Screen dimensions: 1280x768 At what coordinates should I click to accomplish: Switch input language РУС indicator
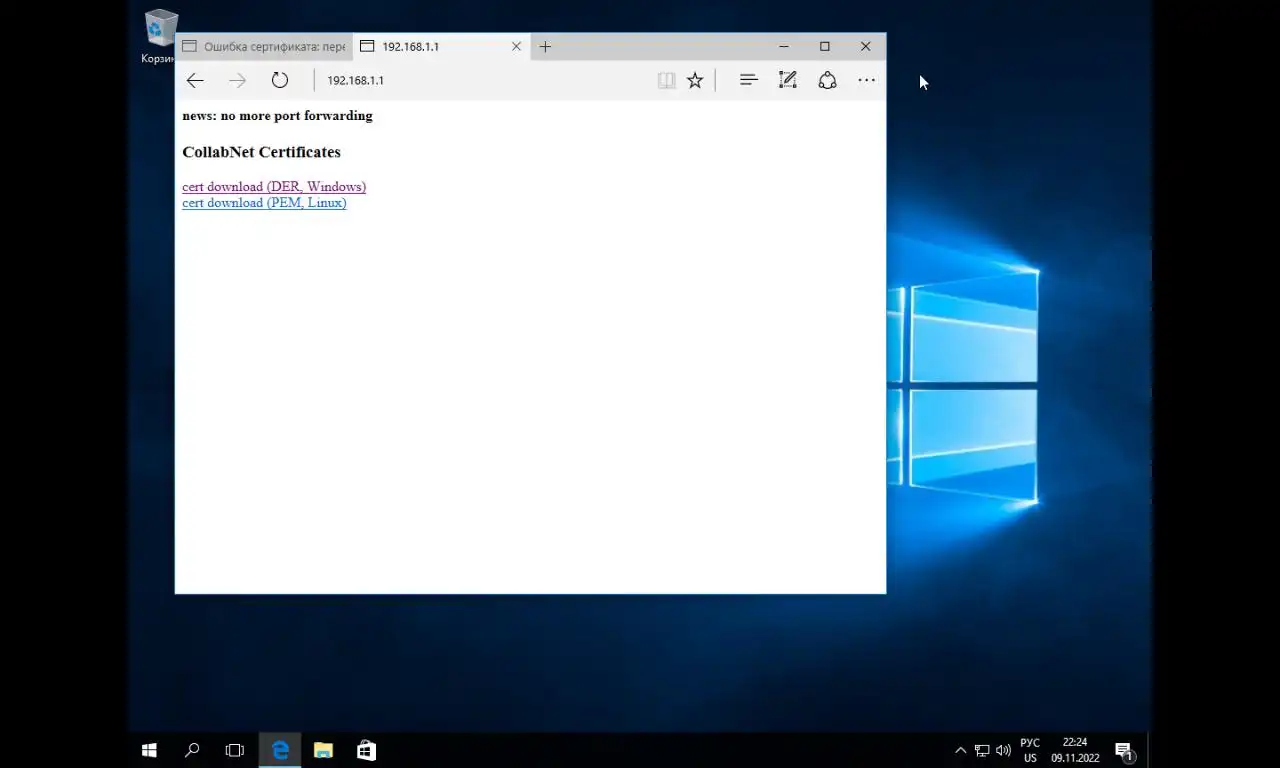pos(1030,750)
